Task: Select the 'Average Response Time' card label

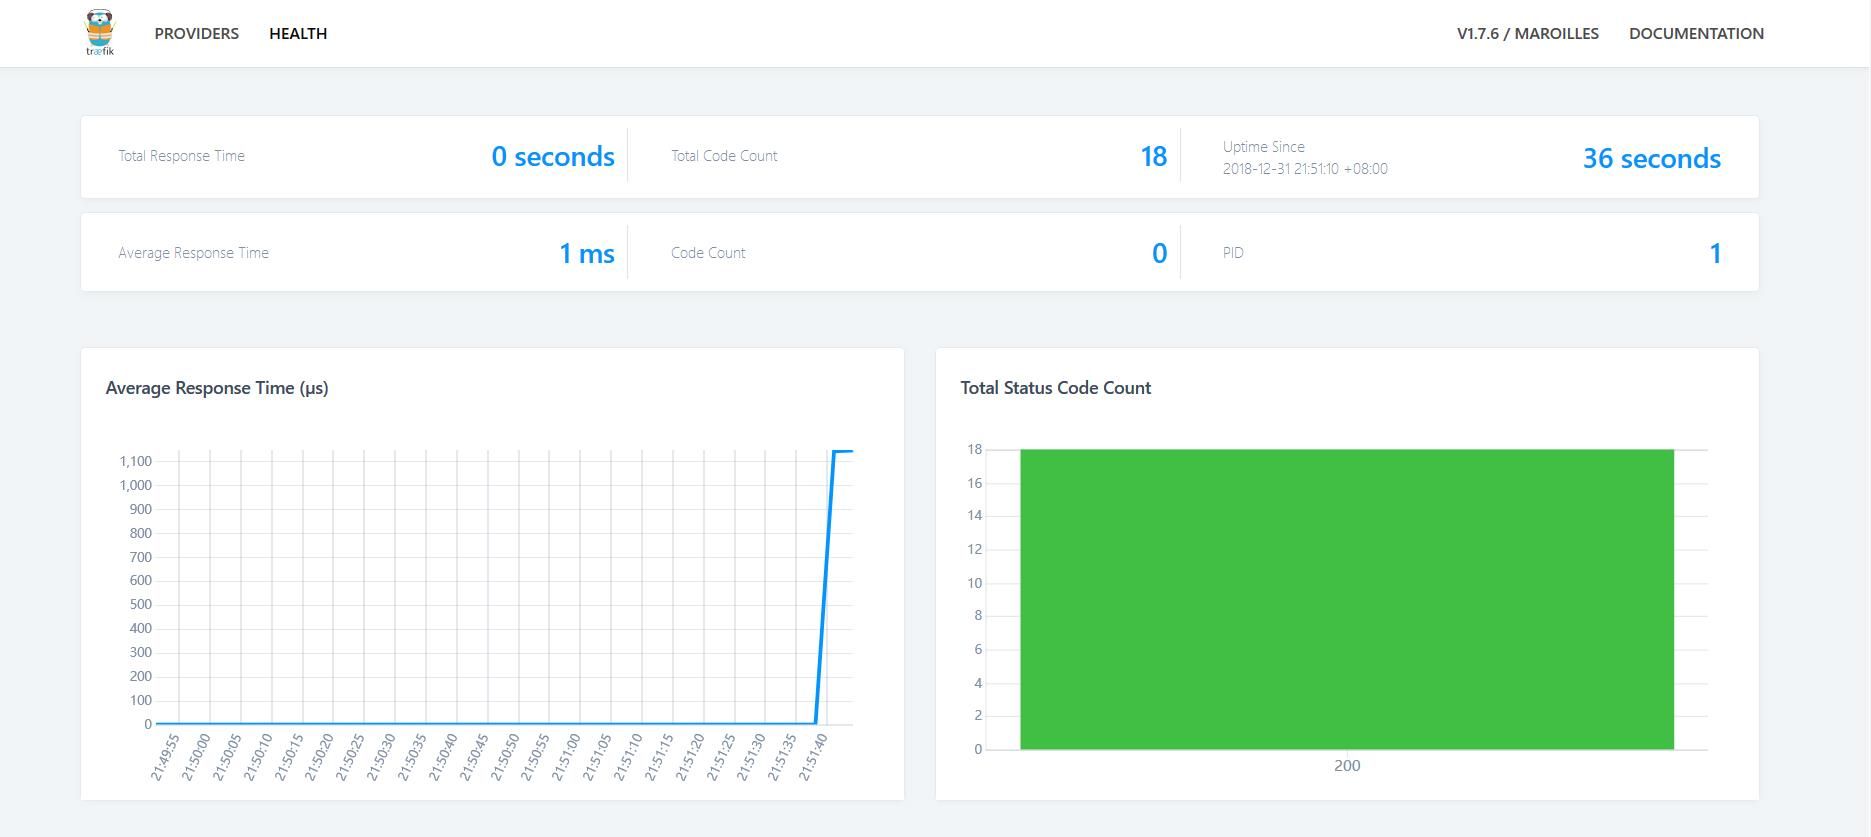Action: point(193,253)
